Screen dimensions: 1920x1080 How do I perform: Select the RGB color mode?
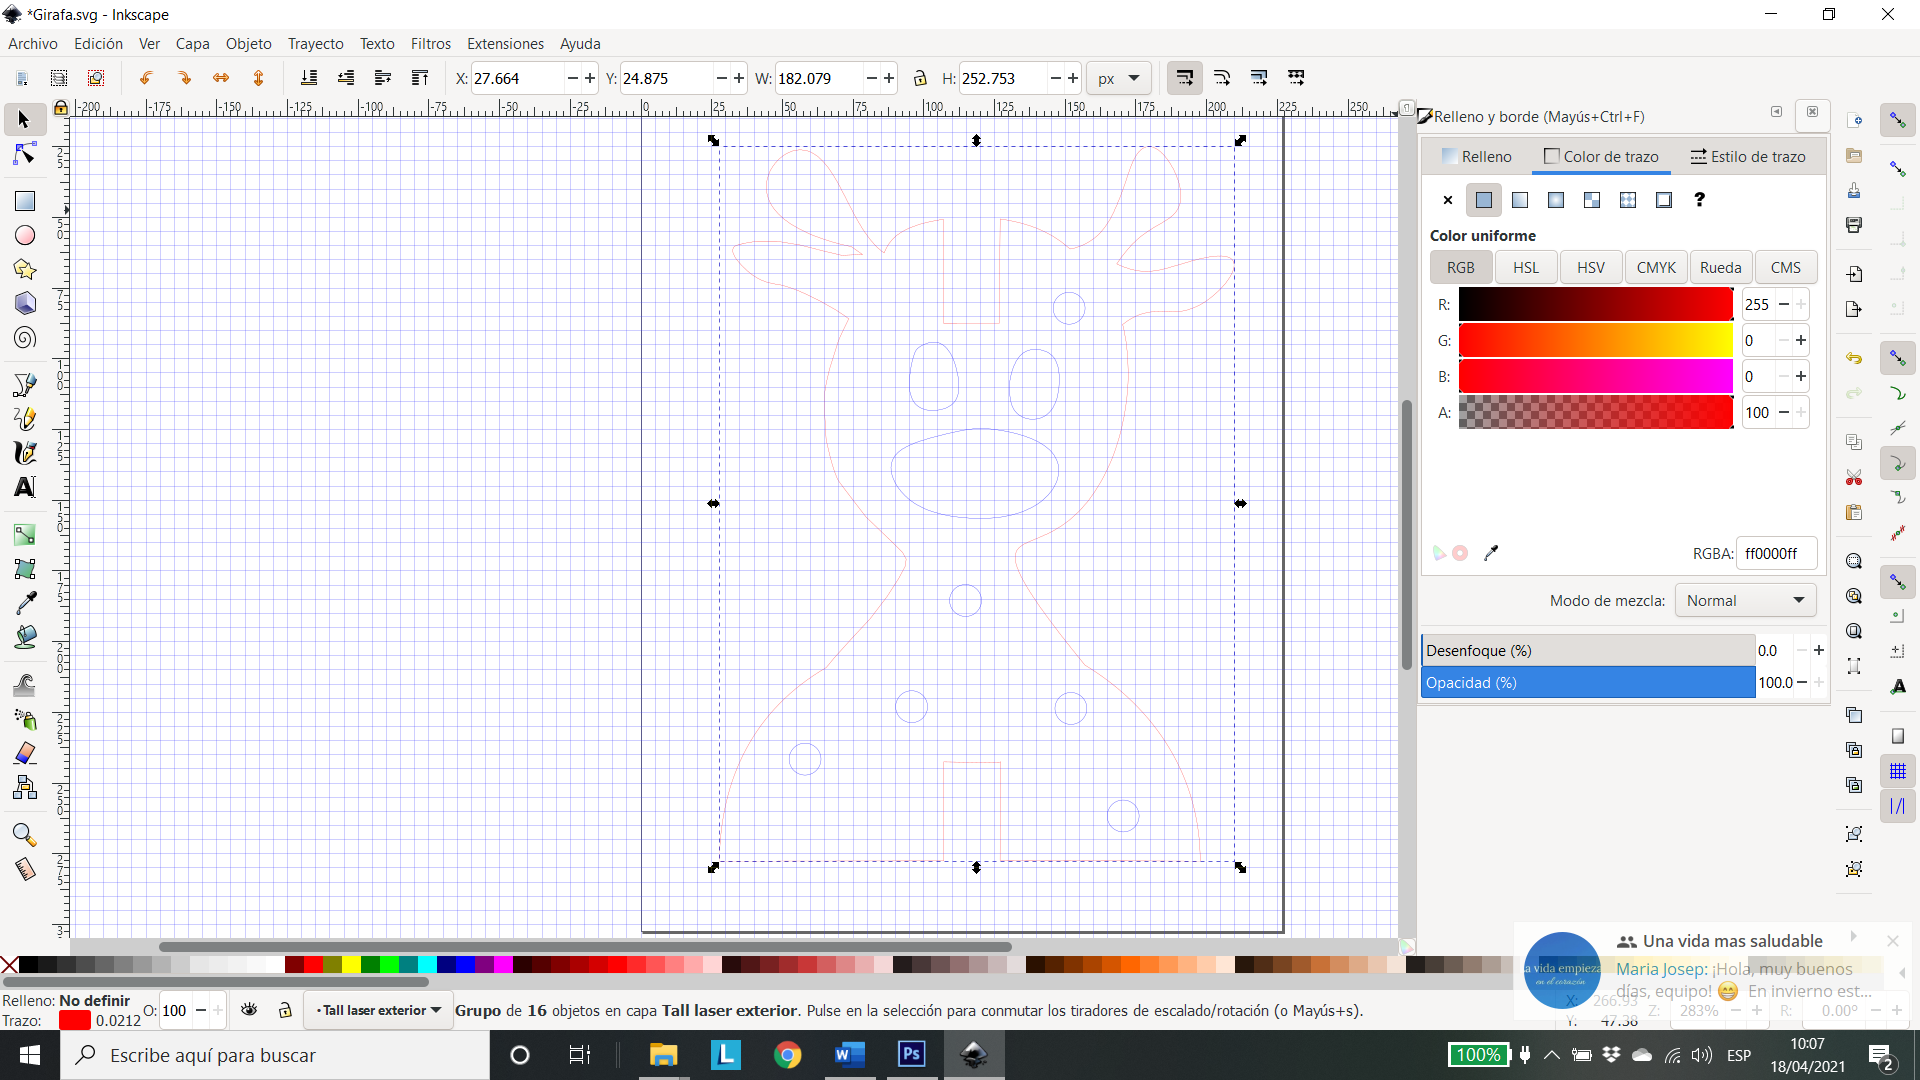1461,266
